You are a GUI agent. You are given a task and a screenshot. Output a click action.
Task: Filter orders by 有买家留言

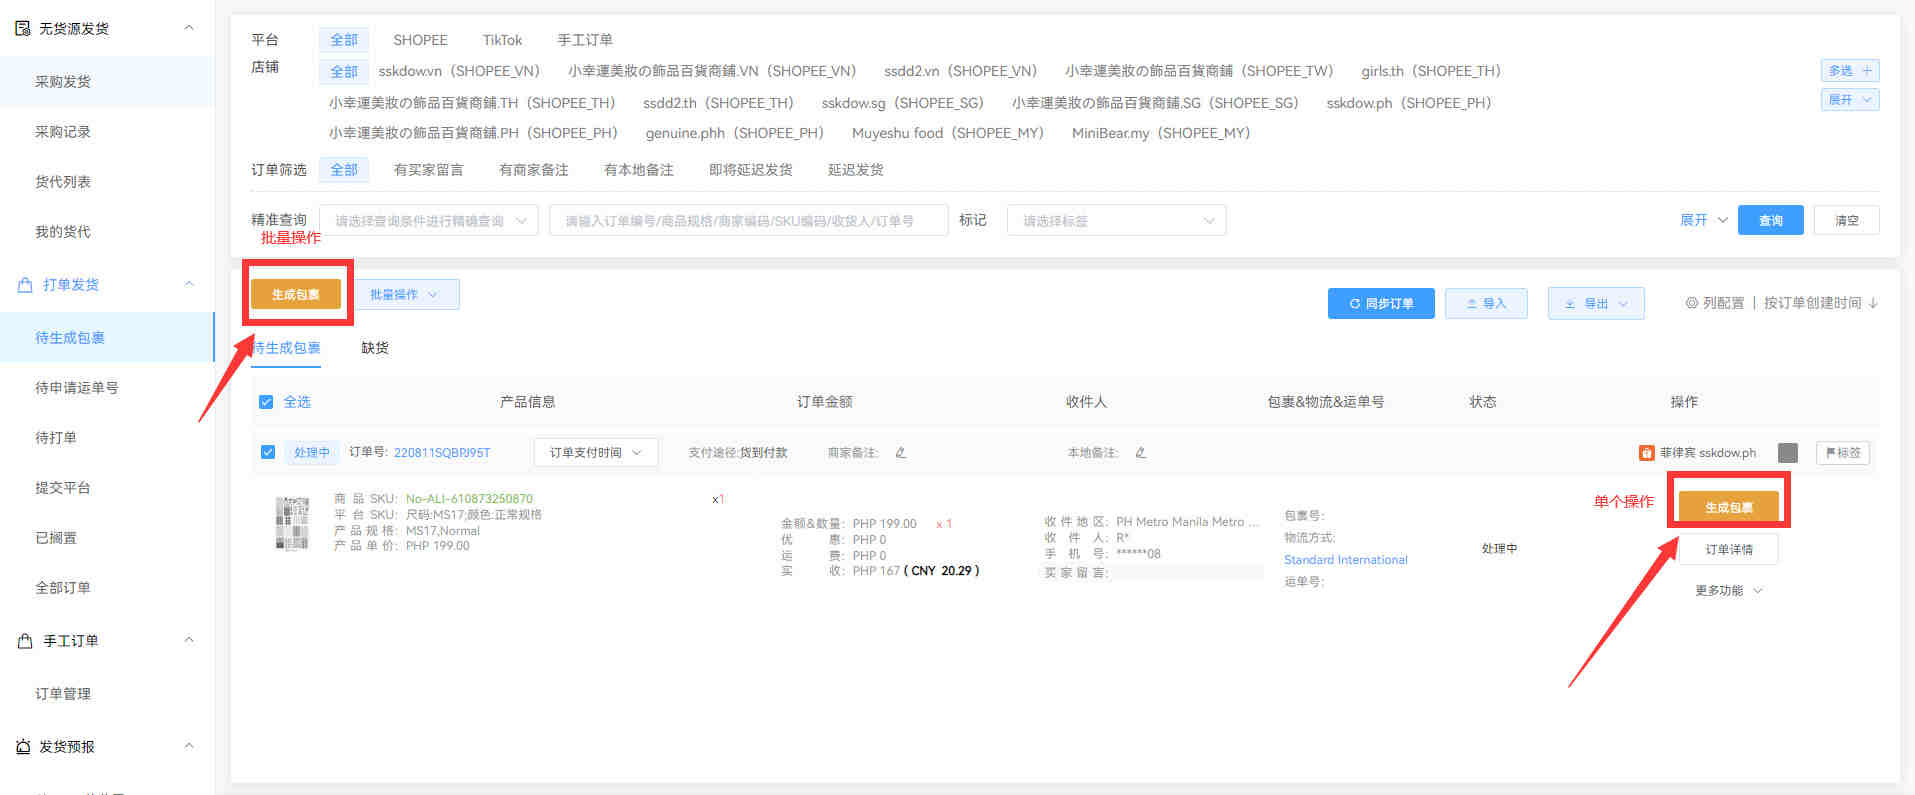(x=428, y=170)
